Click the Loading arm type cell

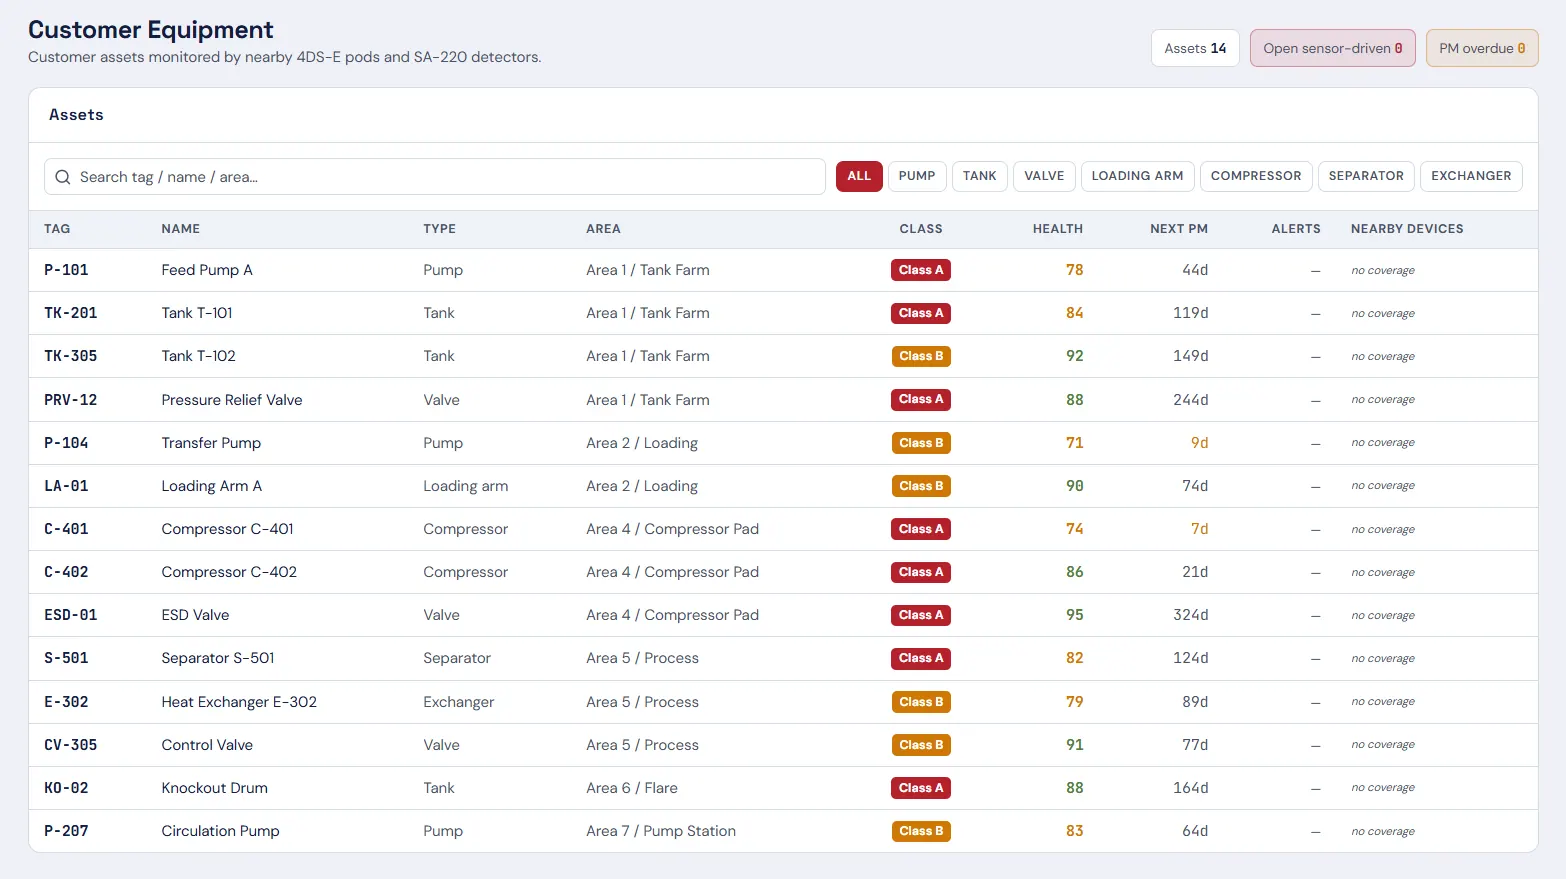[466, 486]
